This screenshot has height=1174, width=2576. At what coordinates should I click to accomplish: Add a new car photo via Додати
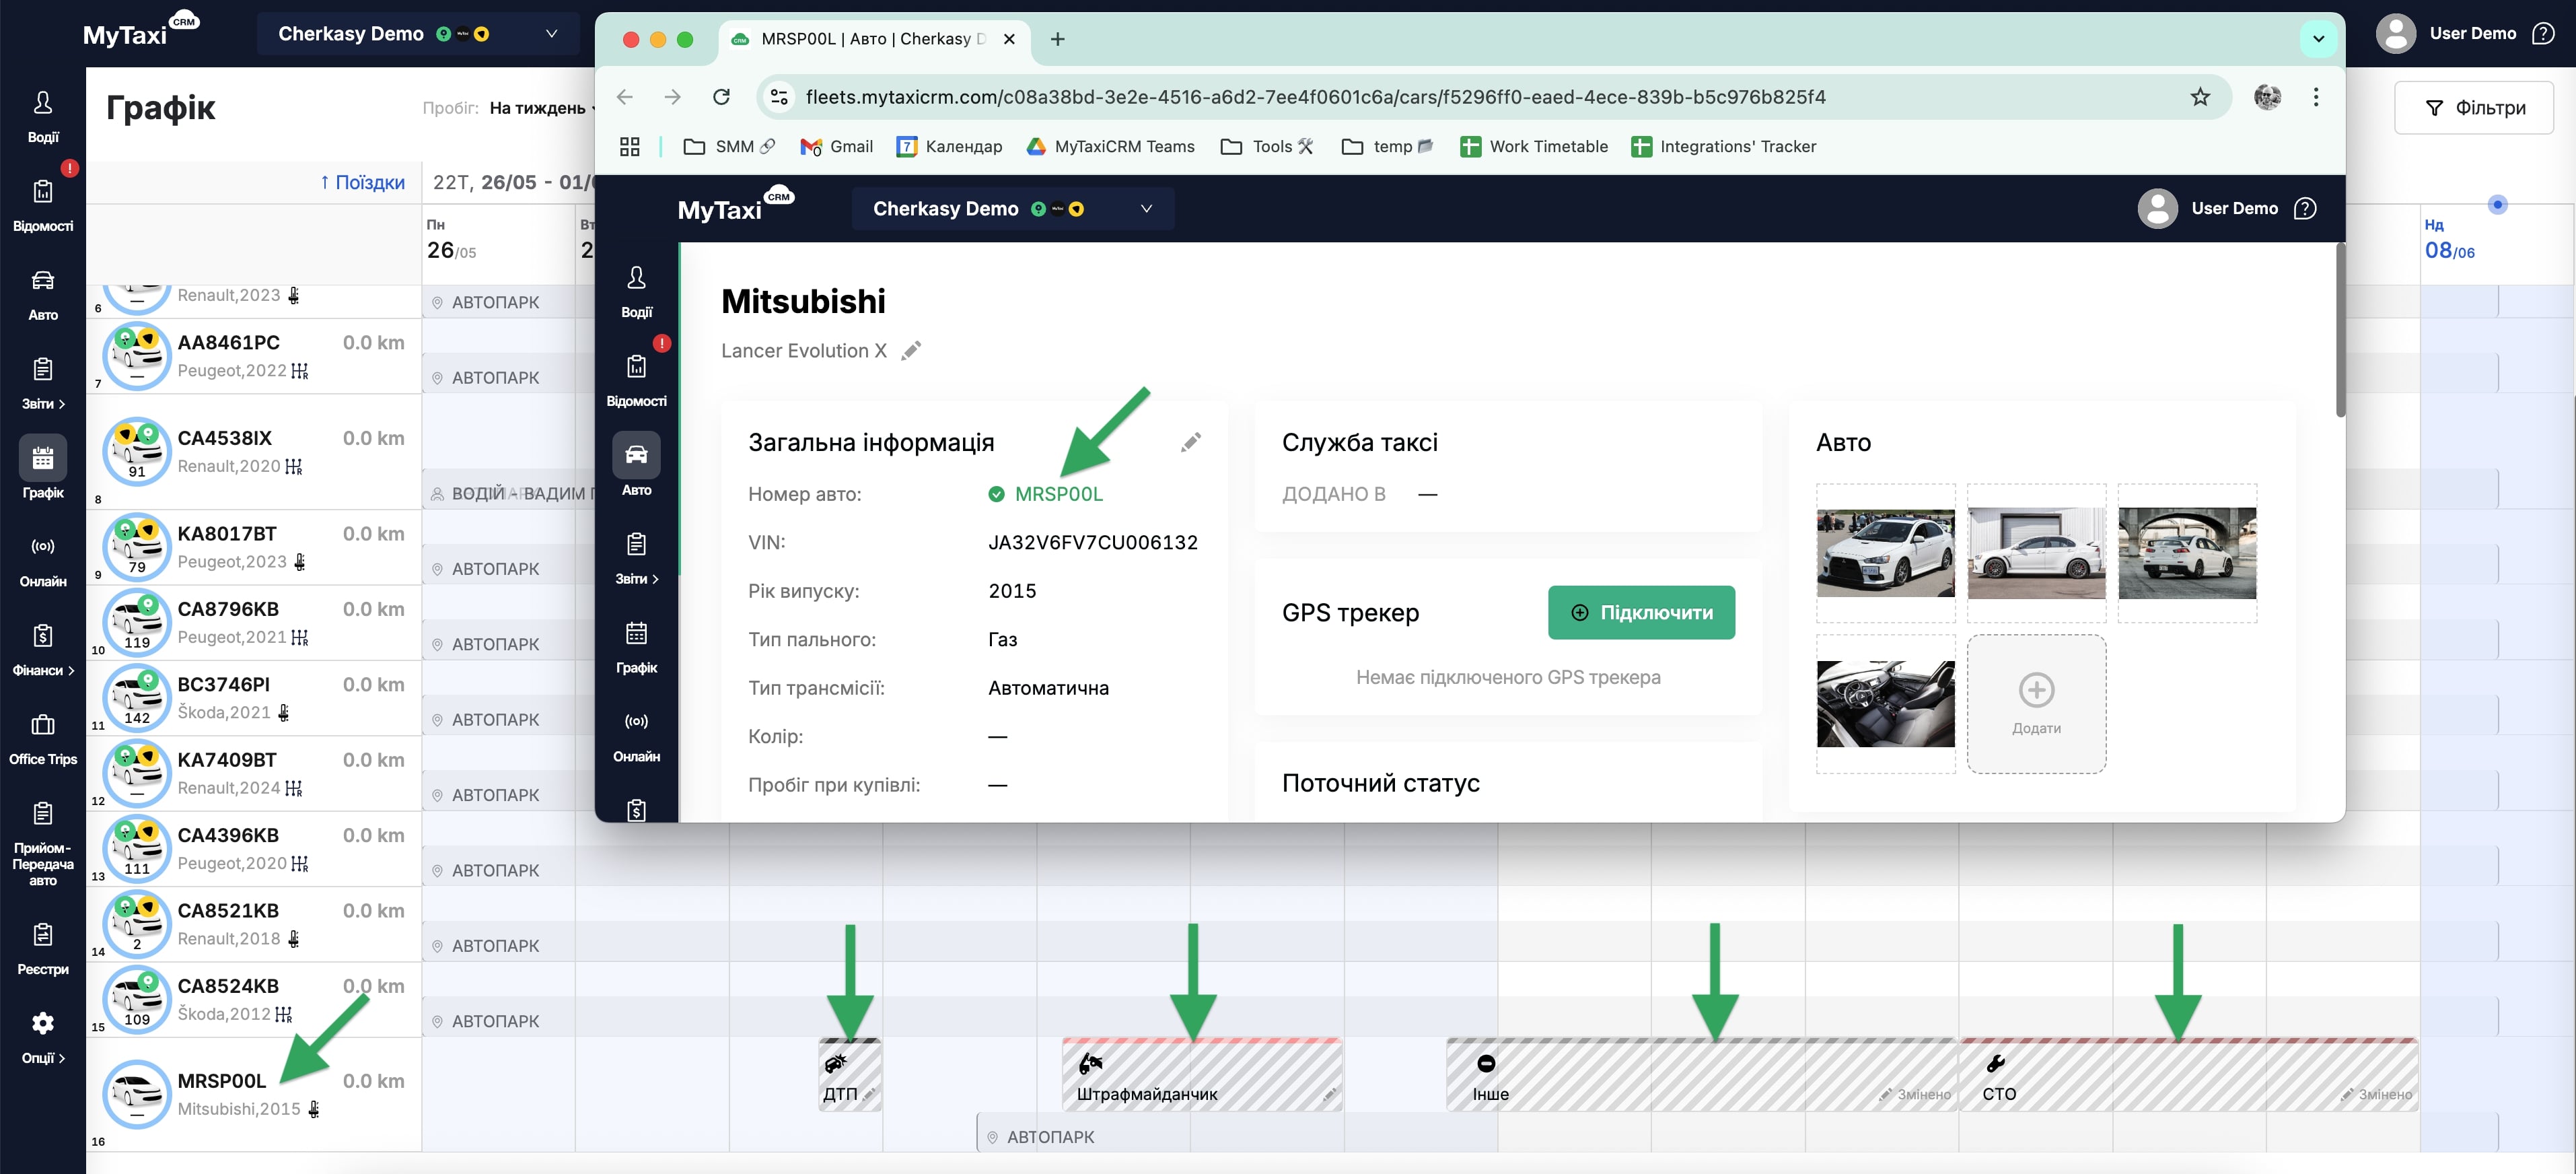2036,704
